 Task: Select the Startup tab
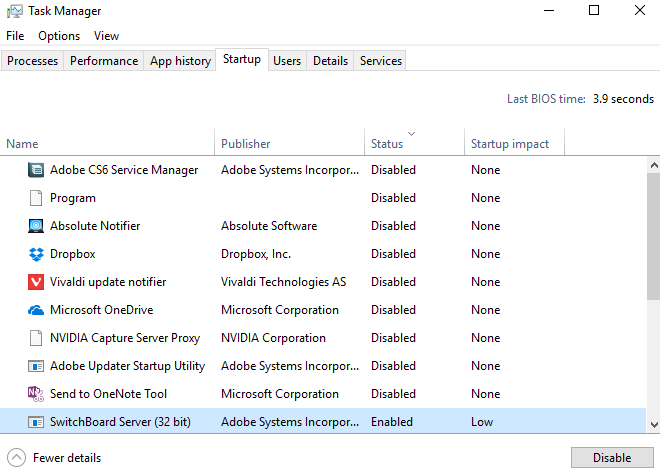242,59
